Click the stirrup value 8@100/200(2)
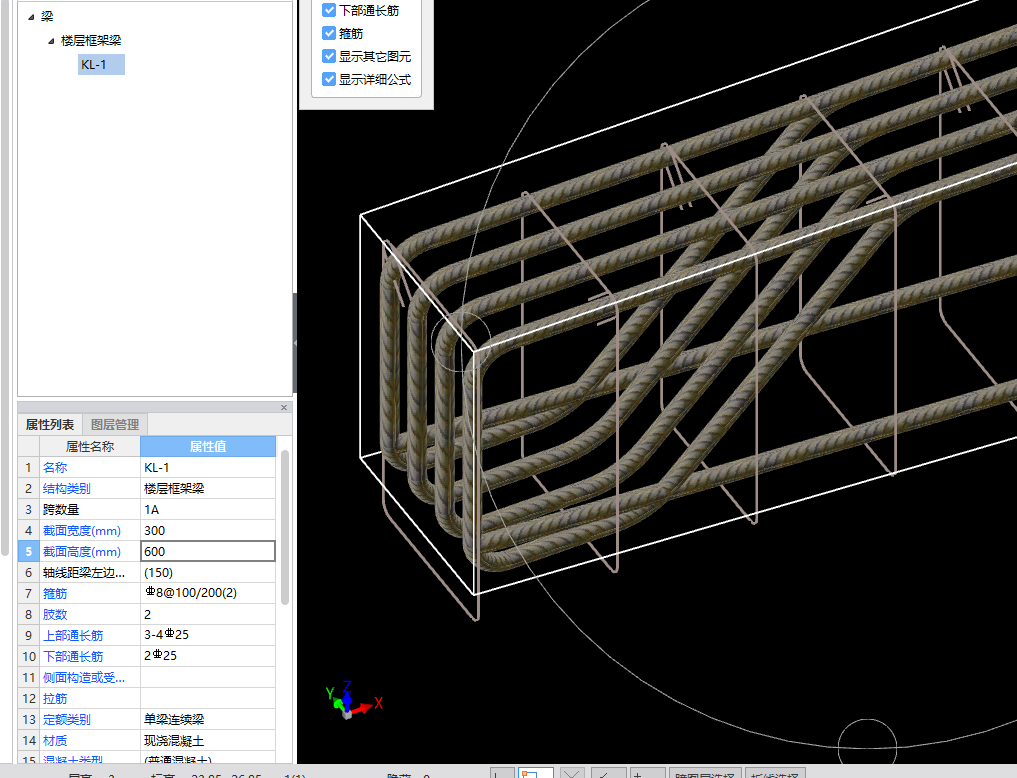 click(208, 593)
